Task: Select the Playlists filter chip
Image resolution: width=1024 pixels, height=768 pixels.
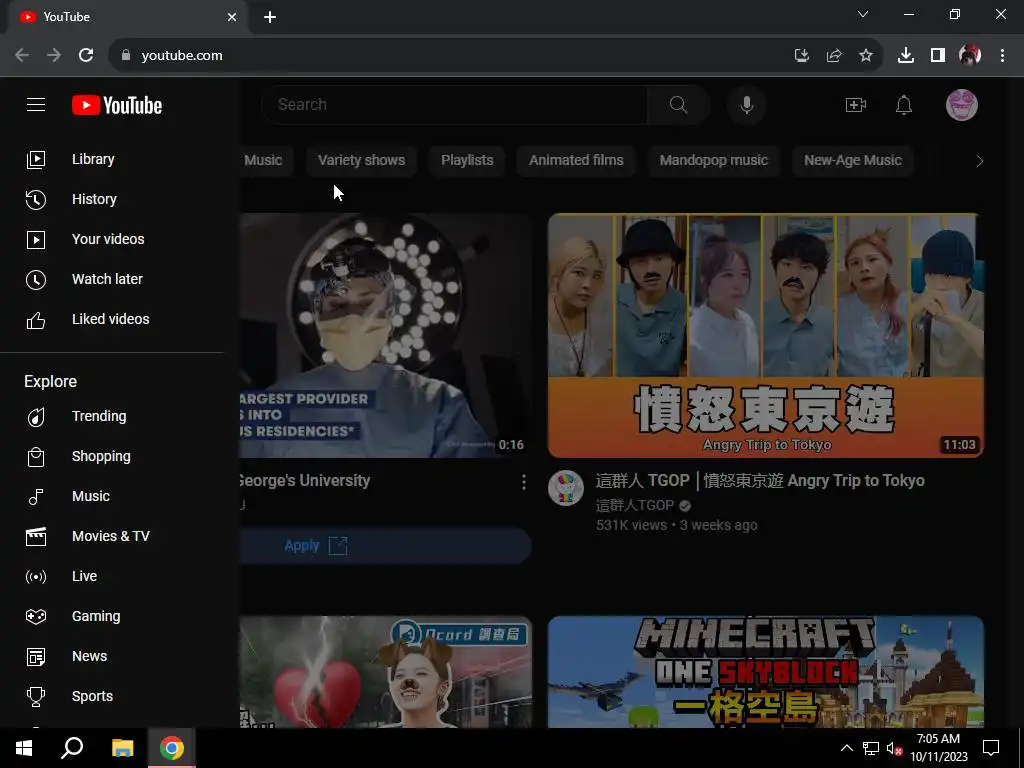Action: (x=467, y=160)
